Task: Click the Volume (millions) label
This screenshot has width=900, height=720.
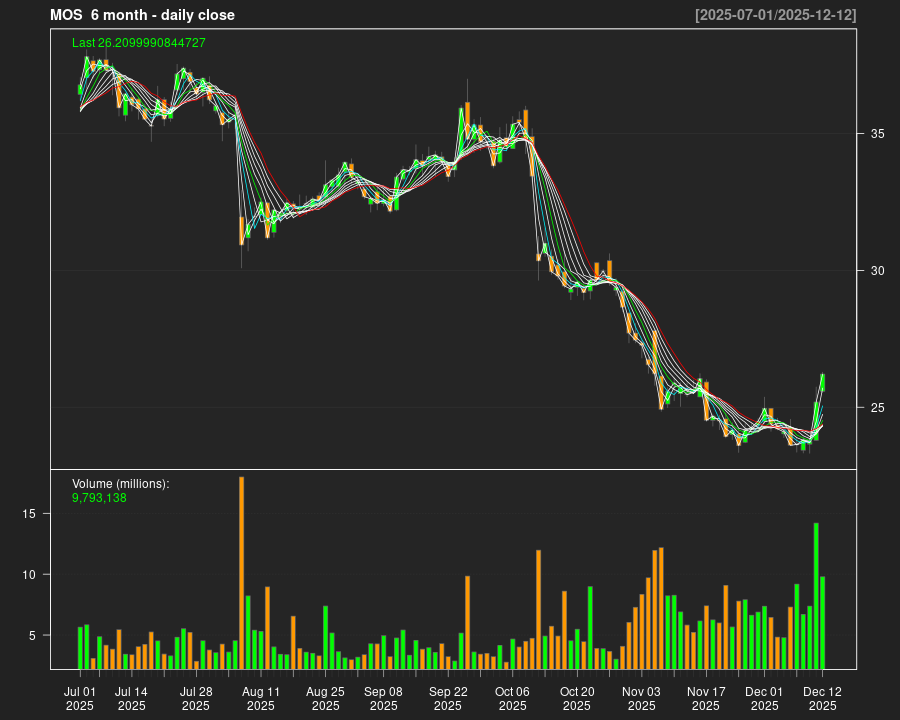Action: pos(121,484)
